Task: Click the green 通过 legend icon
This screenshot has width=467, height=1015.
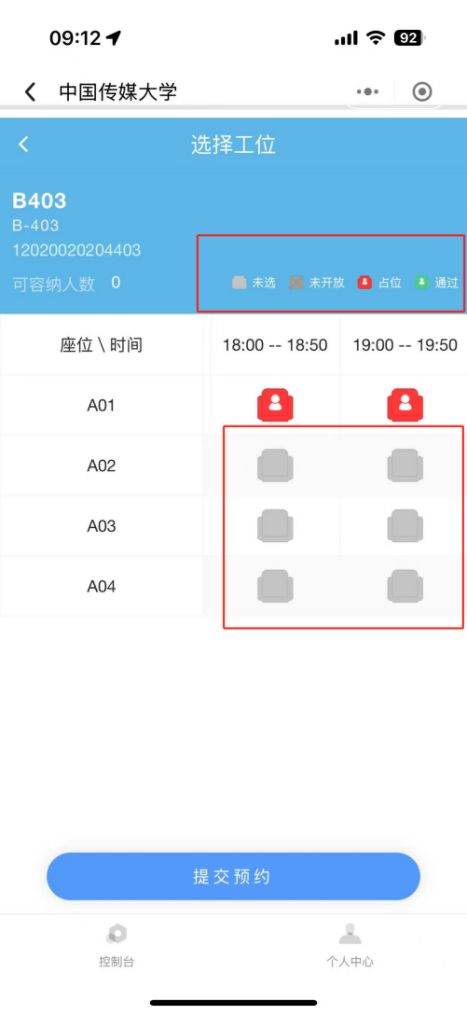Action: [422, 283]
